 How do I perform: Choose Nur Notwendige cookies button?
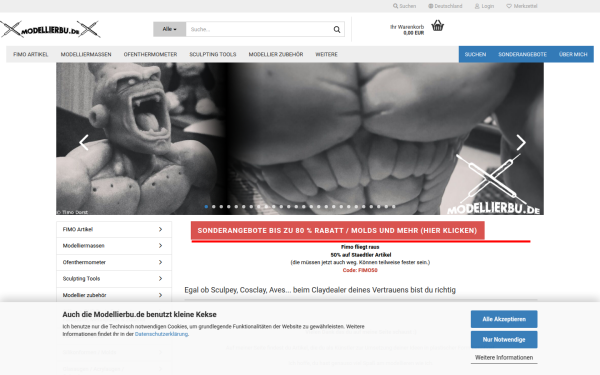pyautogui.click(x=504, y=339)
